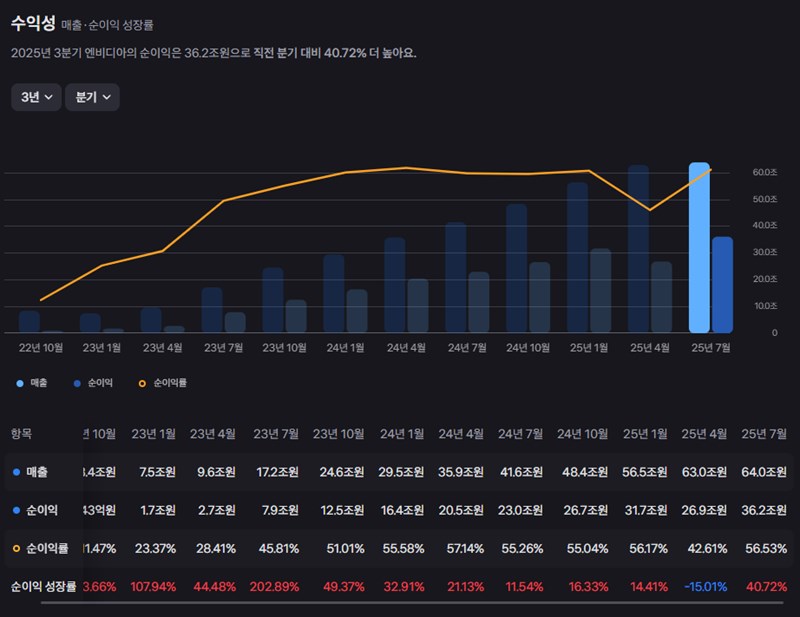800x617 pixels.
Task: Click the 수익성 section heading
Action: (x=32, y=22)
